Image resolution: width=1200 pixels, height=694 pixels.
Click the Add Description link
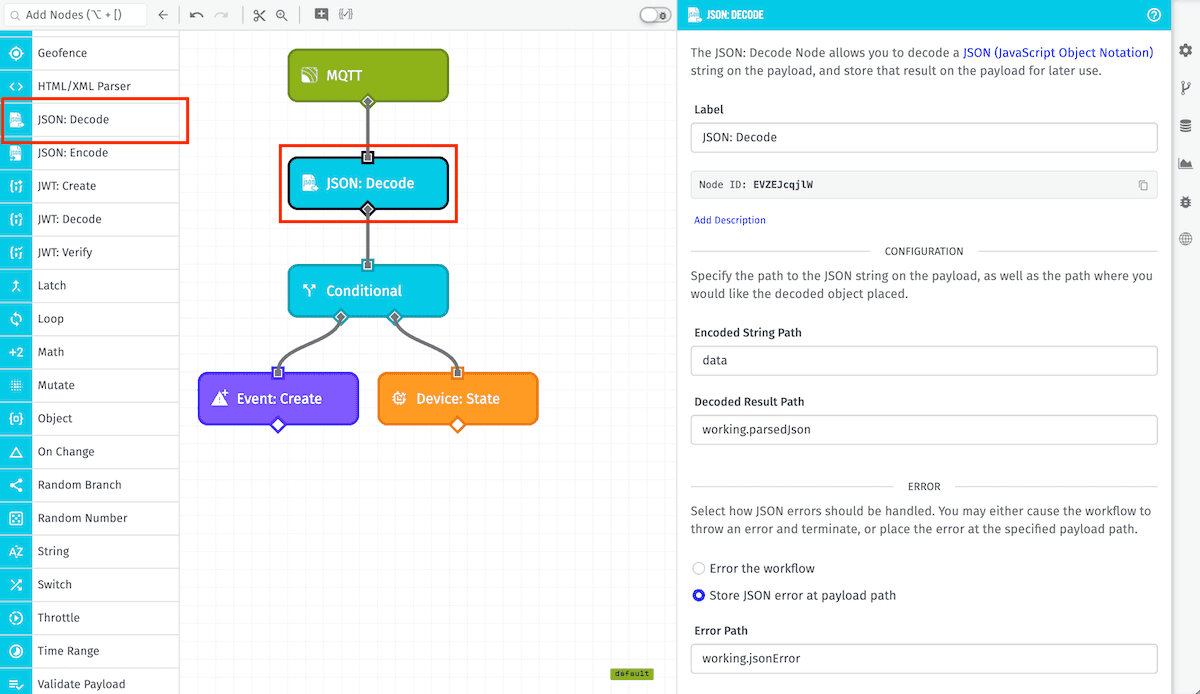[730, 220]
